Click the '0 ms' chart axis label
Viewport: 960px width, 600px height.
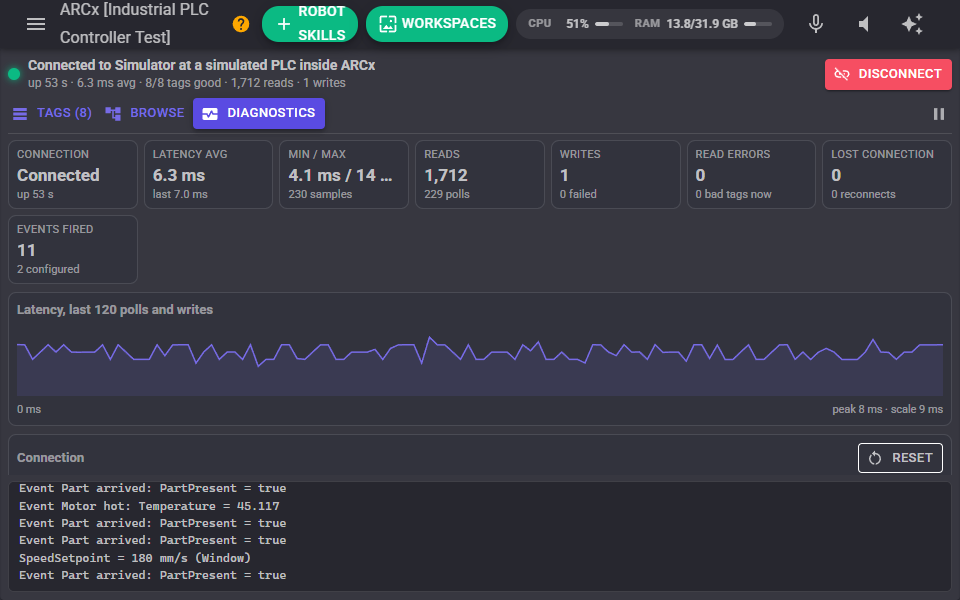coord(29,409)
